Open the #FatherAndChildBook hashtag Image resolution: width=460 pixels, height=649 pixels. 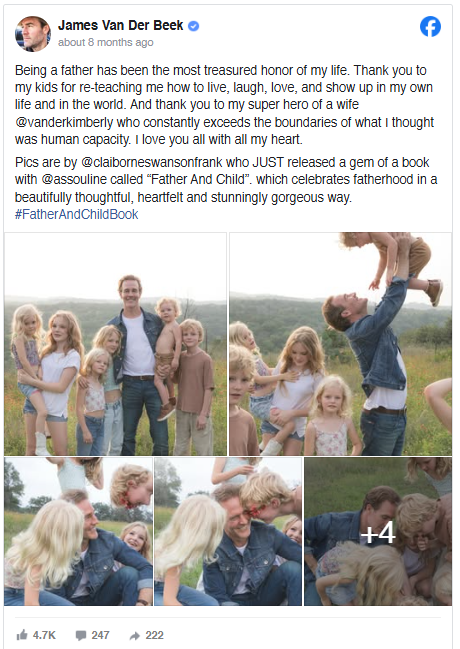(x=77, y=214)
